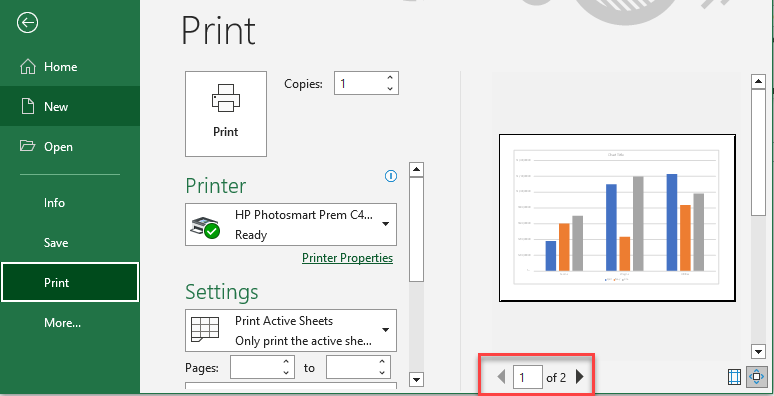The height and width of the screenshot is (396, 774).
Task: Go to next preview page
Action: coord(580,377)
